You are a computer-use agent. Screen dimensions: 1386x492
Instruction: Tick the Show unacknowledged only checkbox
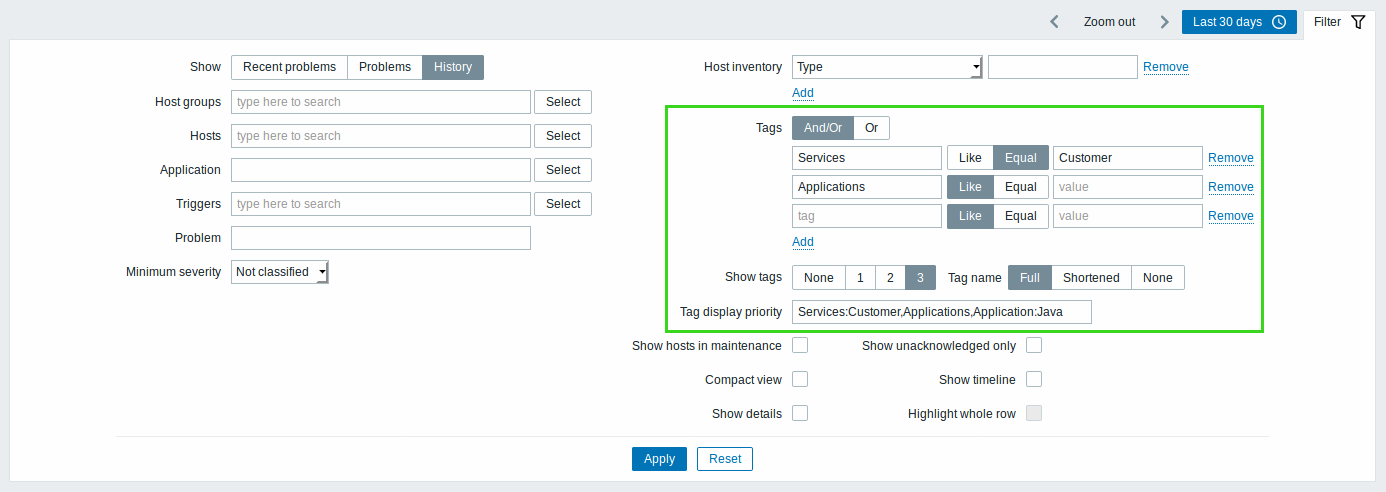pos(1034,346)
